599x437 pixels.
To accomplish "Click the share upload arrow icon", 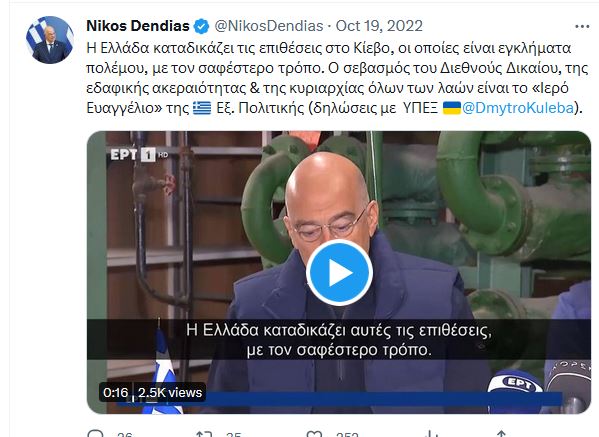I will pos(501,434).
